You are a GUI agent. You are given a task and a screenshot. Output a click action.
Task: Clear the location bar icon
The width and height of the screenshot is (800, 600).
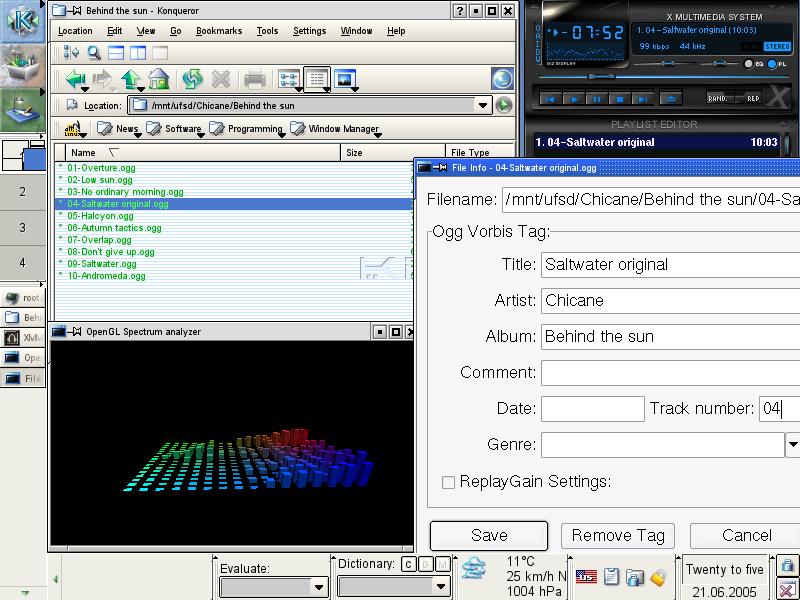pos(72,105)
